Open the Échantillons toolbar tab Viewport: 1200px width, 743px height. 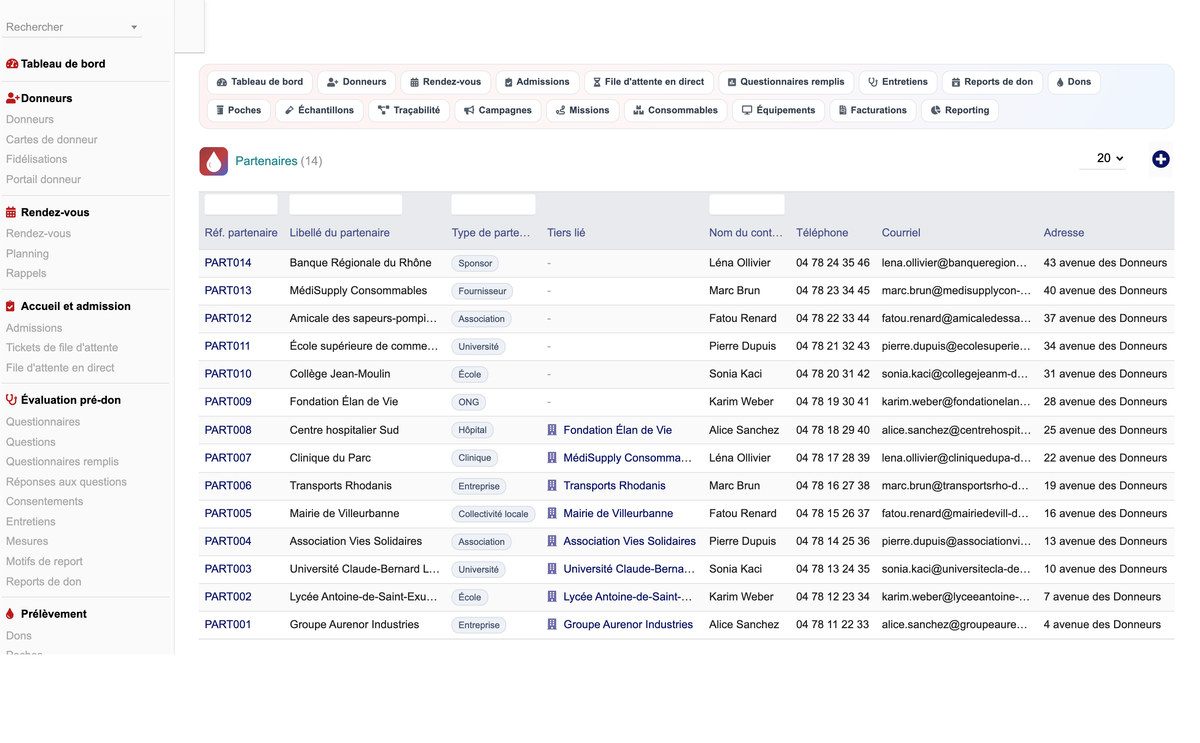click(319, 110)
